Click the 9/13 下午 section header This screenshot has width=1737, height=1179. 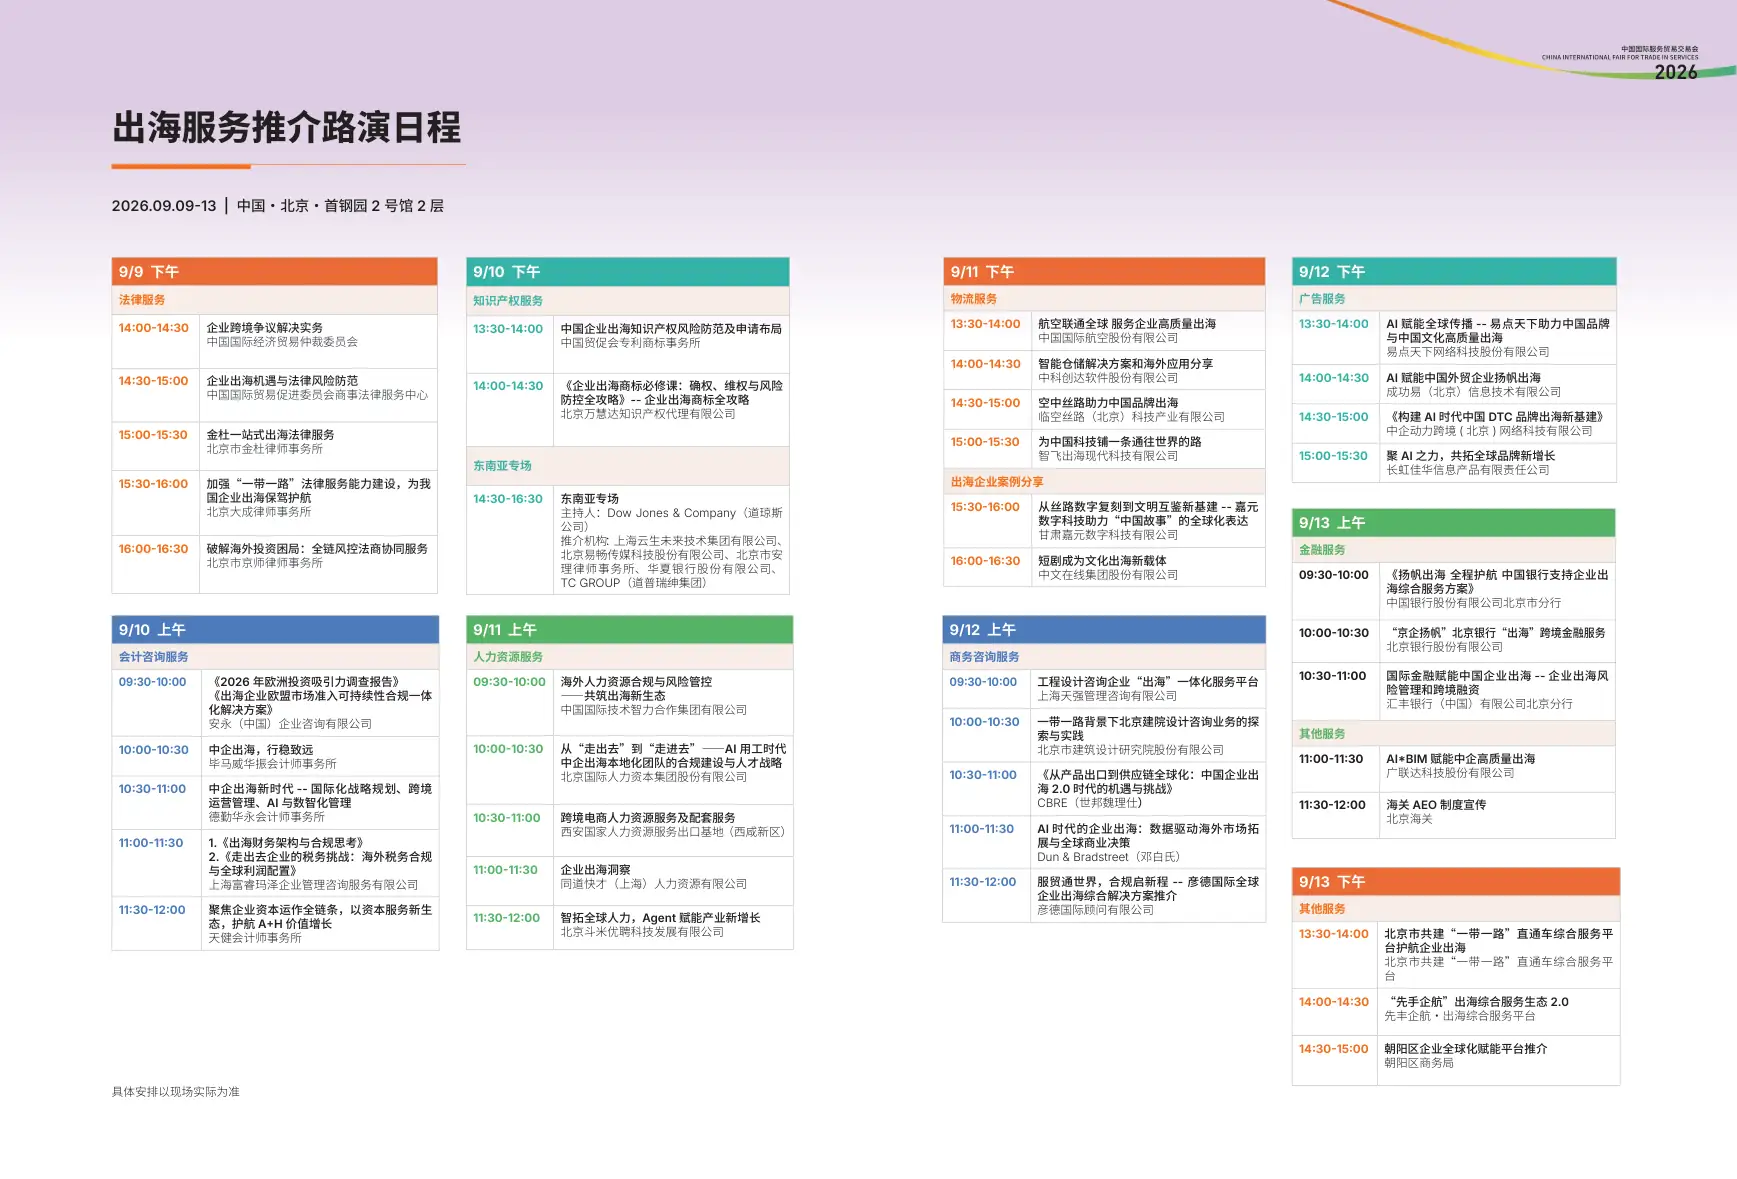coord(1456,882)
